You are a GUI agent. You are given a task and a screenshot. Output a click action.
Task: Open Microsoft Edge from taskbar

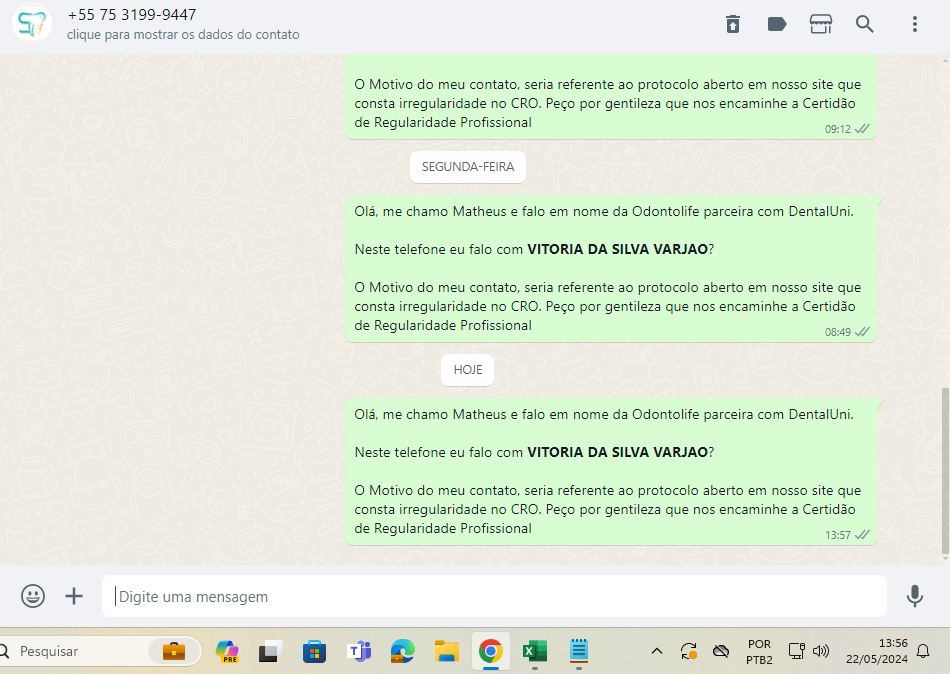[x=402, y=652]
